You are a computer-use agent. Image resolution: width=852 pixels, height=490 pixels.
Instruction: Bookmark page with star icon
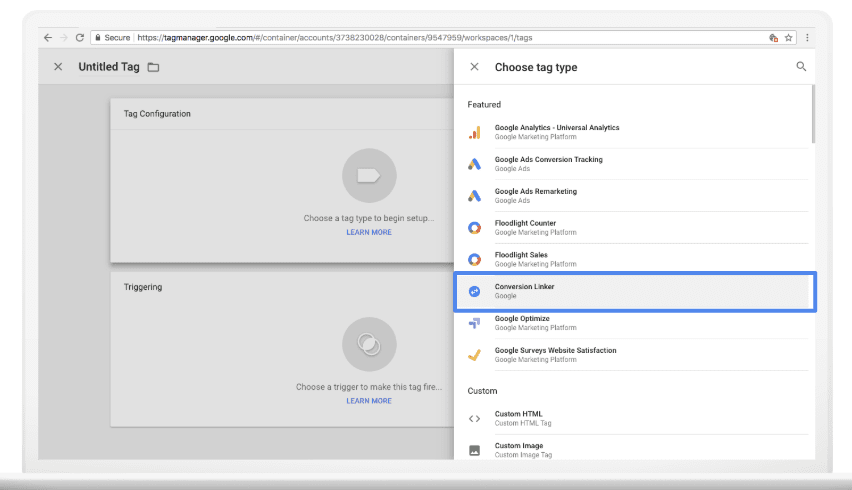click(788, 37)
